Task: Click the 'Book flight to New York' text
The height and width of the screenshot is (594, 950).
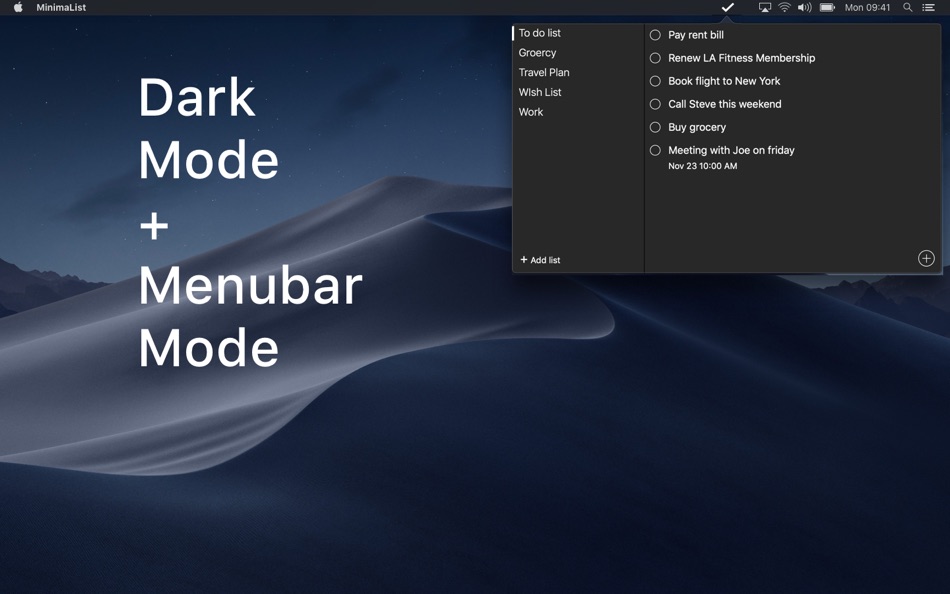Action: (x=724, y=81)
